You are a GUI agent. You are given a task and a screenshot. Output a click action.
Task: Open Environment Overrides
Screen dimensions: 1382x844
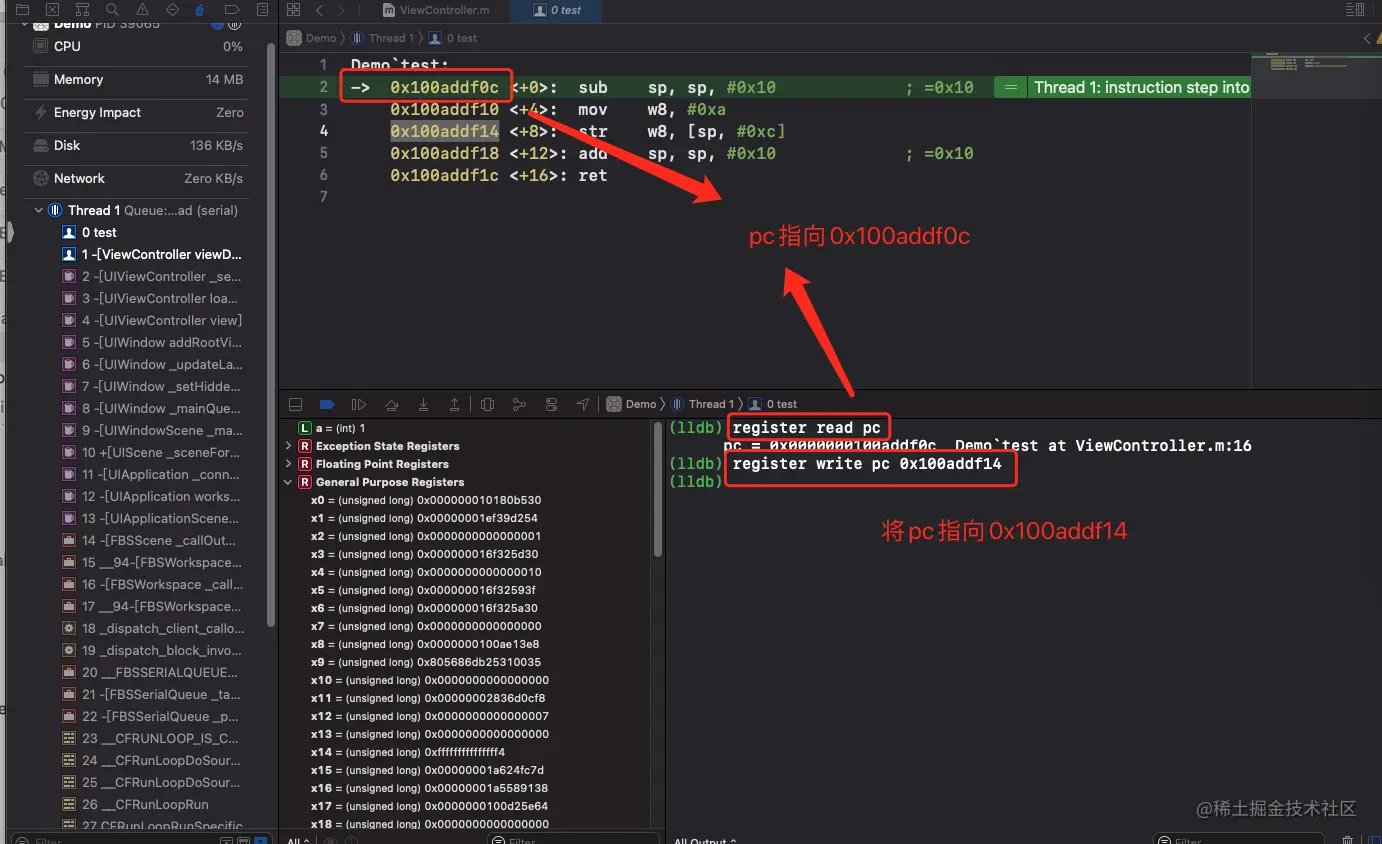coord(551,404)
